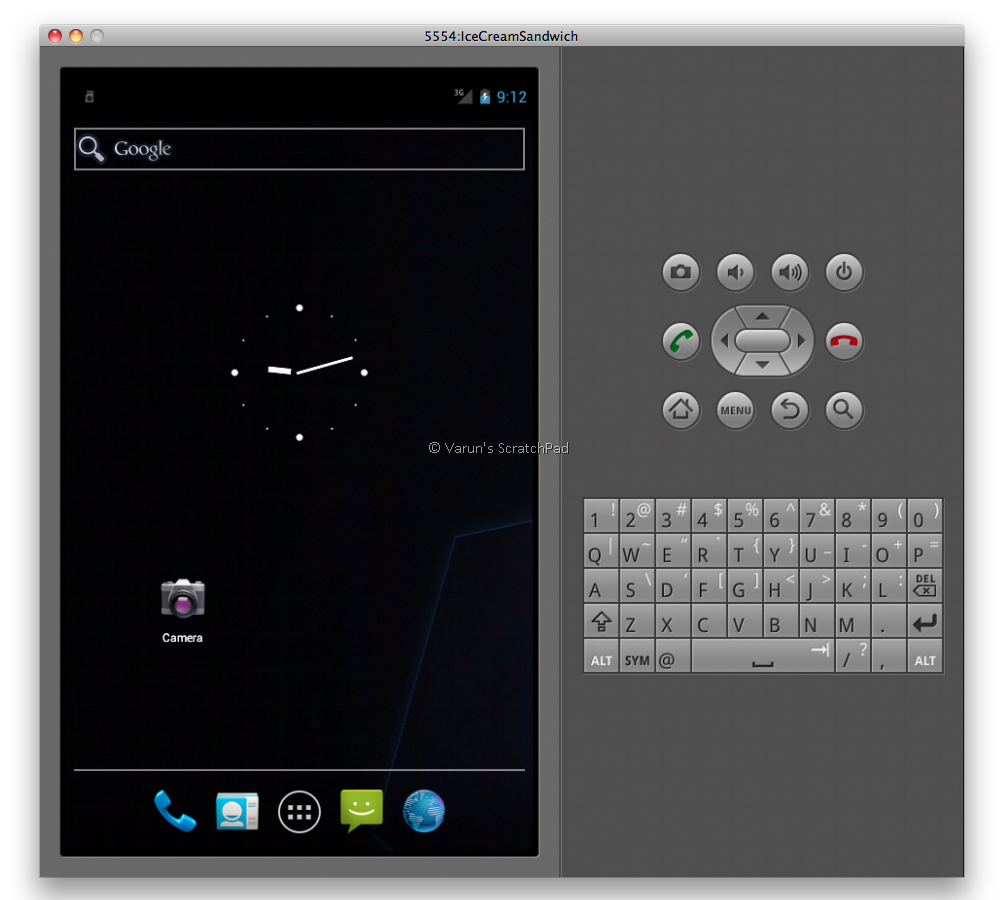The width and height of the screenshot is (1004, 900).
Task: Click the D-pad left arrow
Action: tap(724, 341)
